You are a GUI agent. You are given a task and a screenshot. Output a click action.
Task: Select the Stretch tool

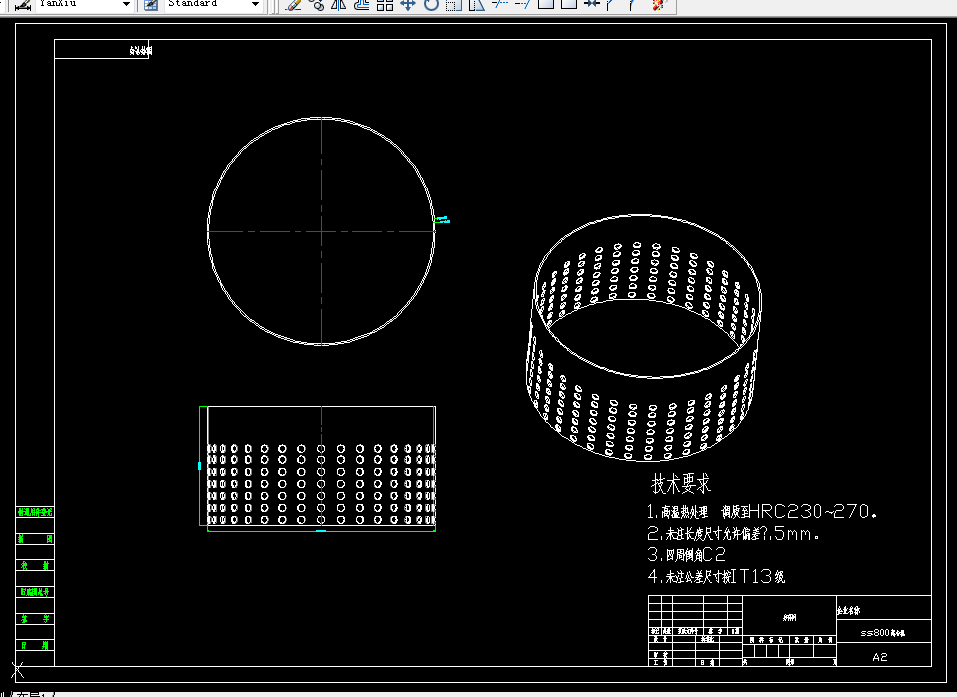point(477,4)
